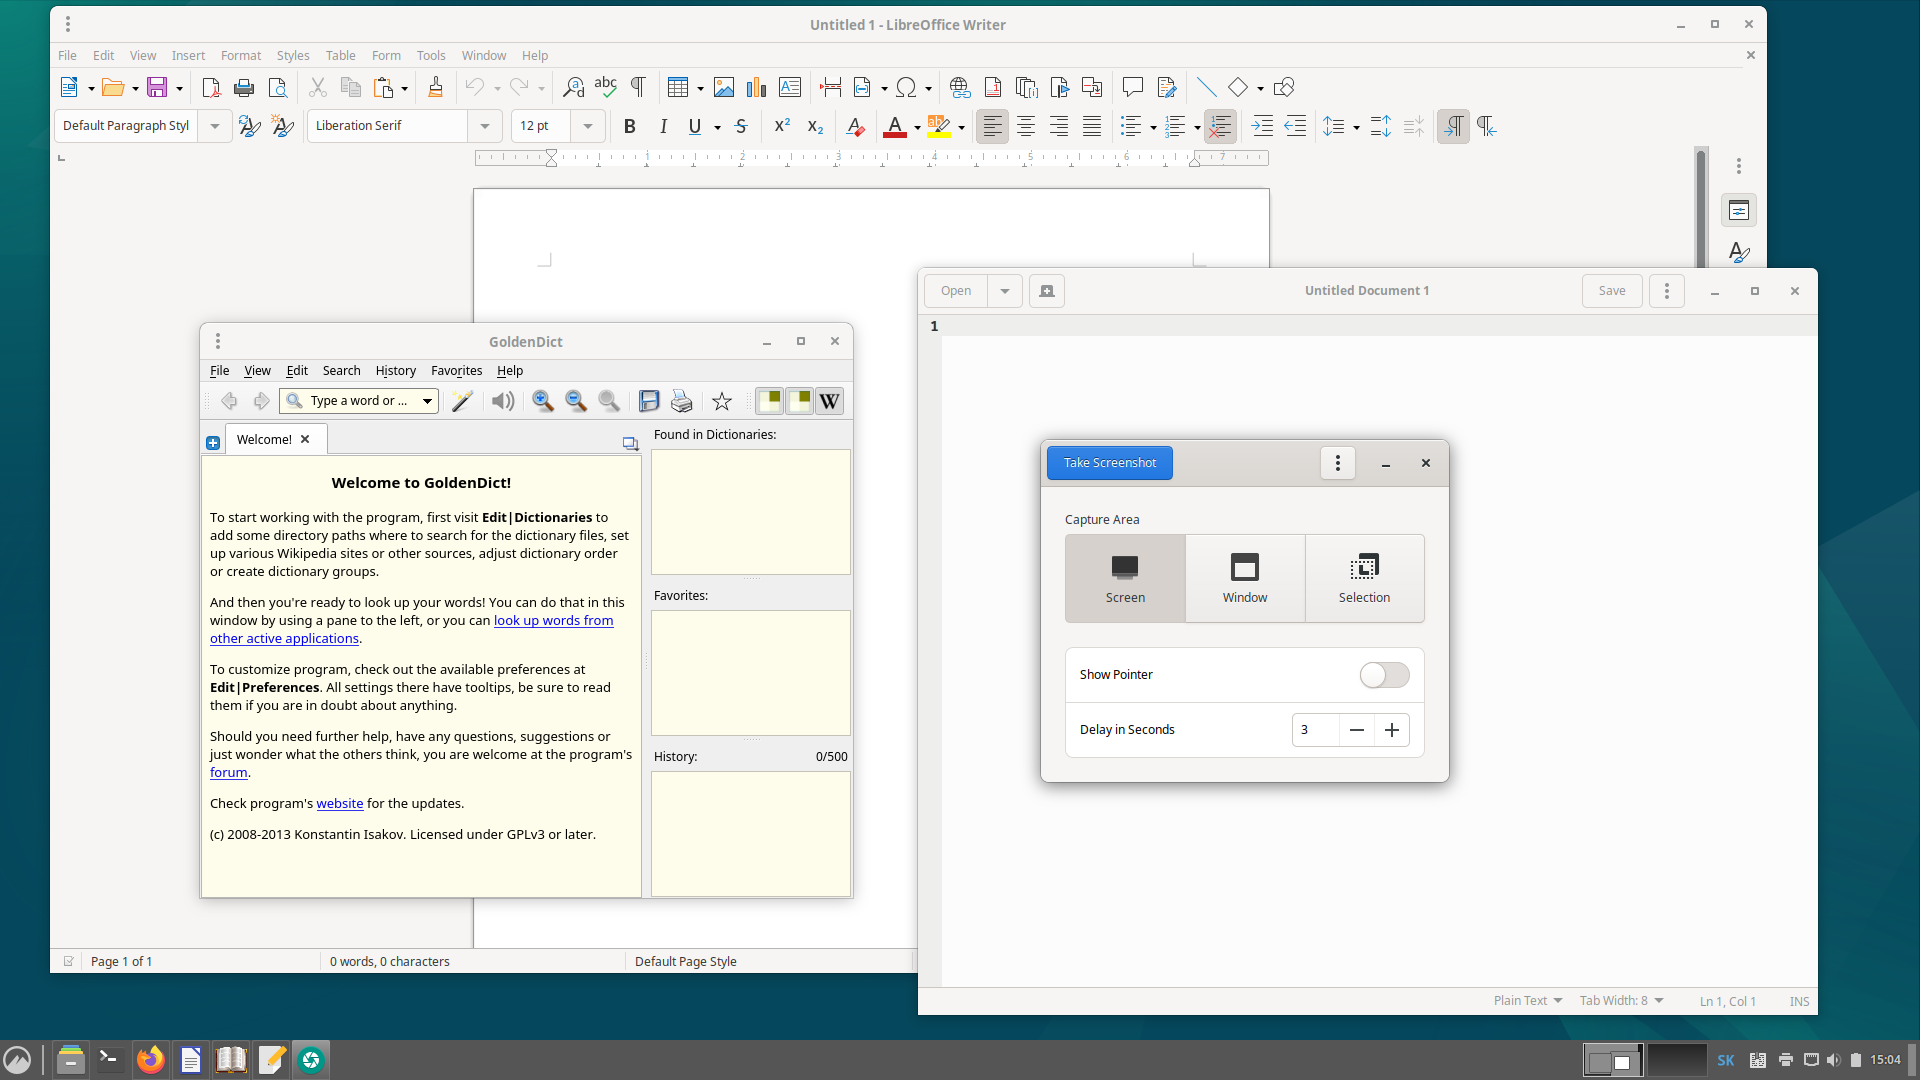This screenshot has width=1920, height=1080.
Task: Click Font Color red swatch in Writer
Action: pos(895,126)
